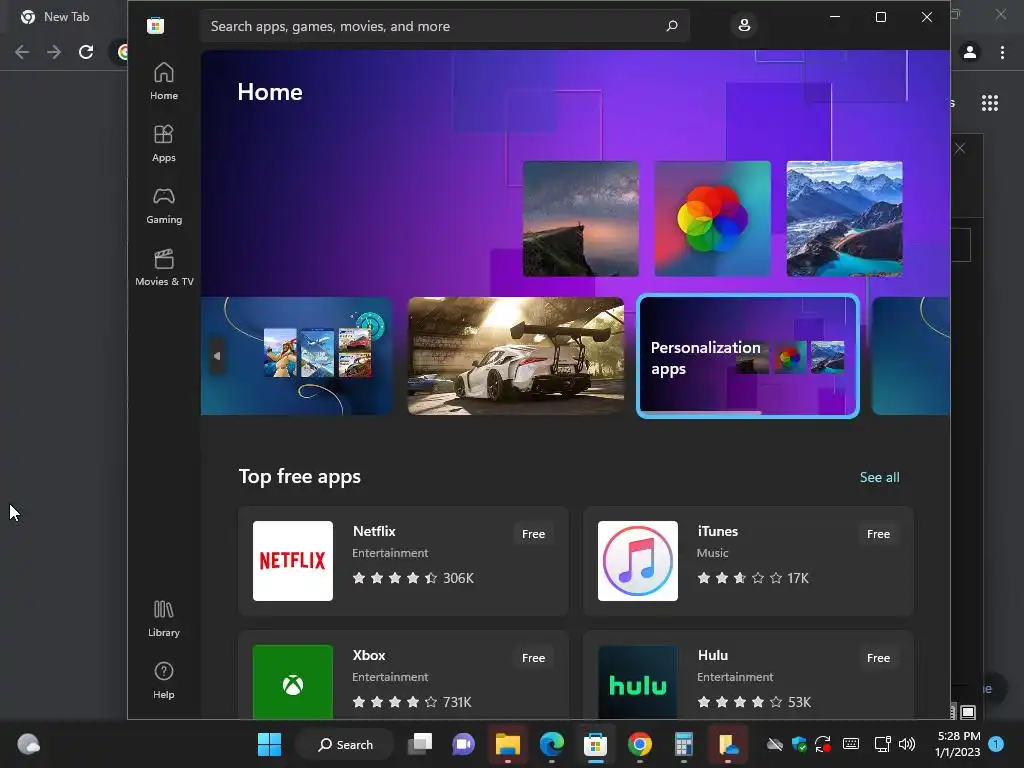This screenshot has height=768, width=1024.
Task: Click the Microsoft Store logo icon
Action: click(155, 26)
